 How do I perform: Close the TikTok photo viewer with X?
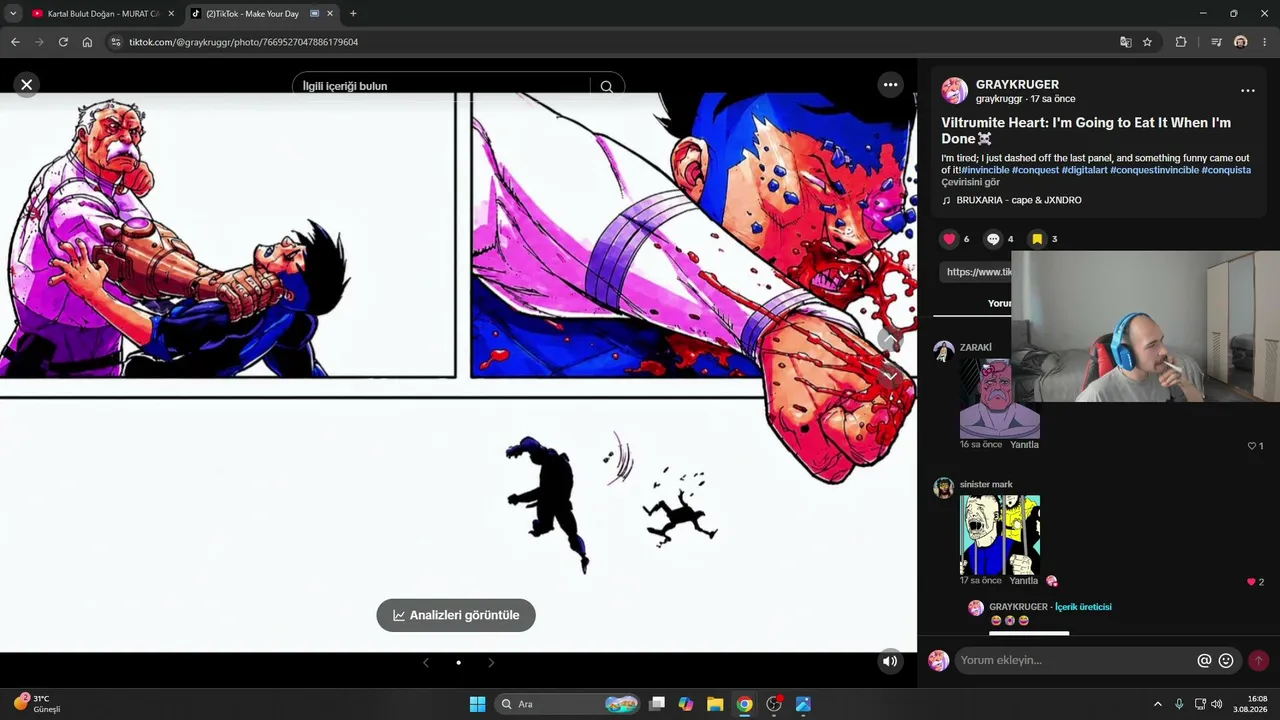[x=27, y=85]
